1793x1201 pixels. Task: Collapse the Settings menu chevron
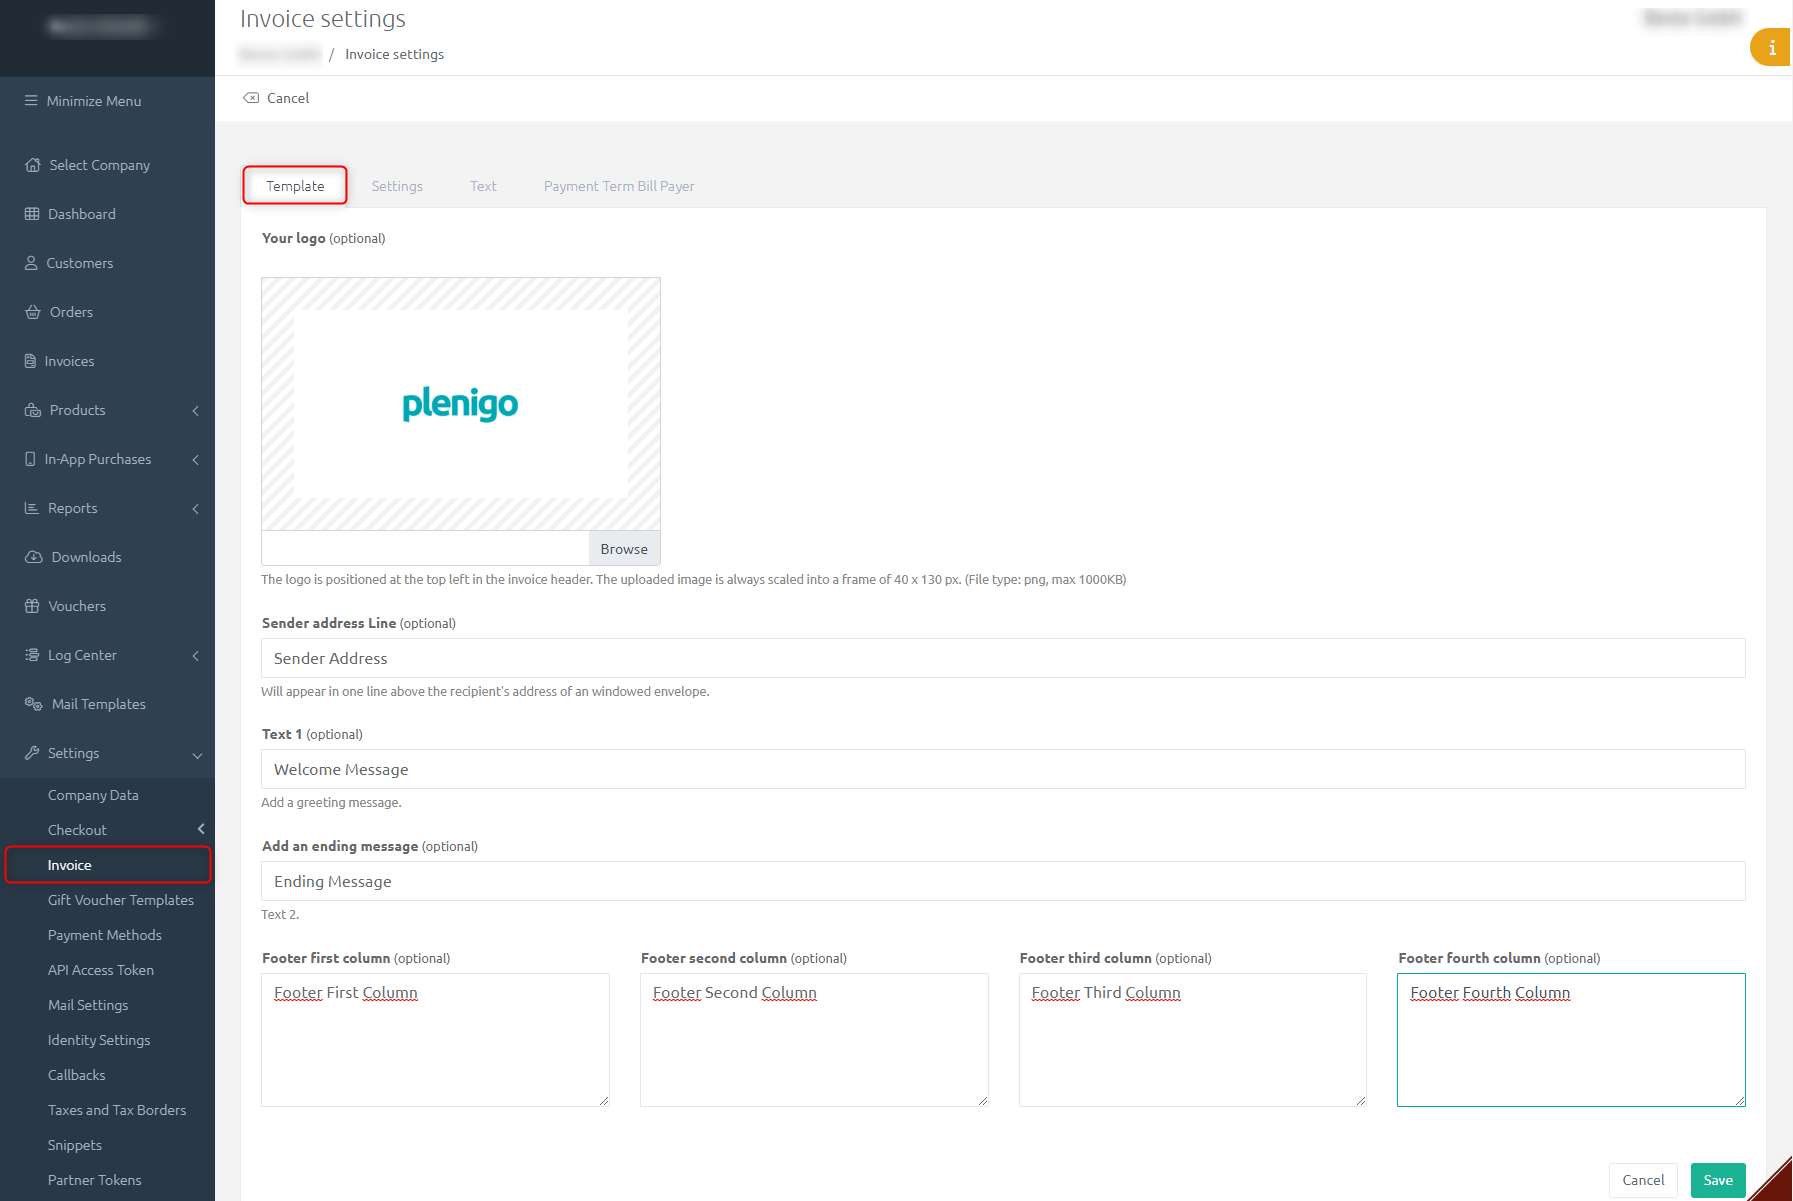197,754
